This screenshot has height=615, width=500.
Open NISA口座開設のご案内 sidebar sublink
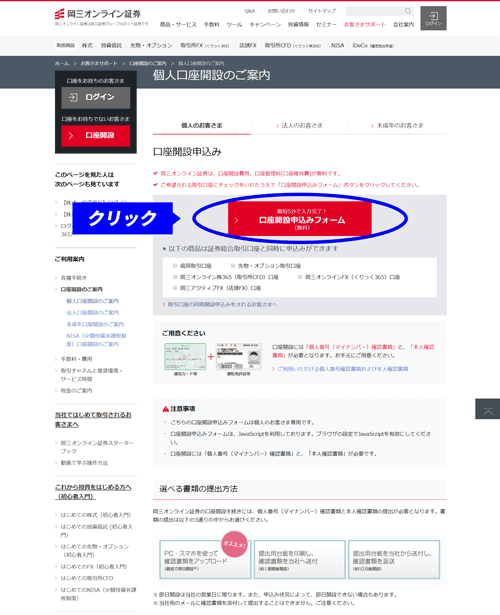click(96, 340)
